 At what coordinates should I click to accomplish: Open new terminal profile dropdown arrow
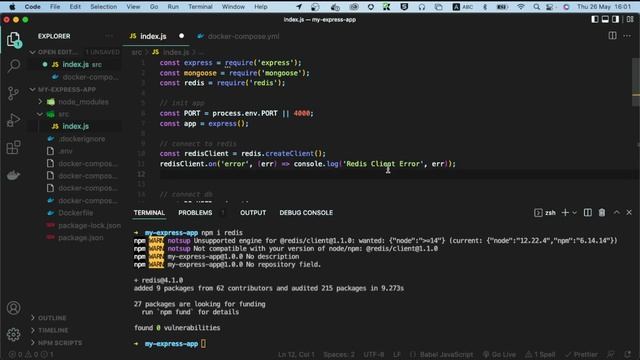(x=574, y=213)
